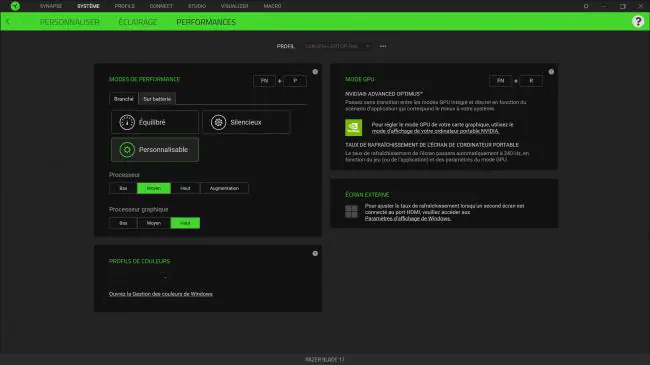
Task: Expand the Profil dropdown
Action: [337, 46]
